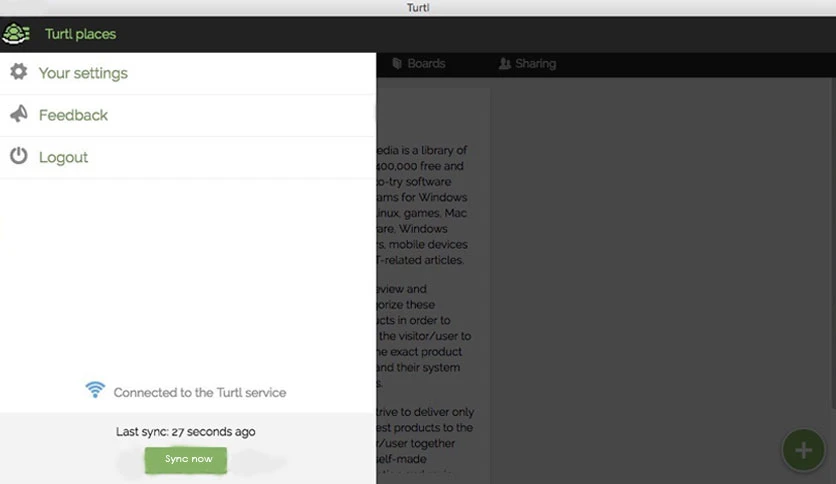Image resolution: width=836 pixels, height=484 pixels.
Task: Click the Sync now button
Action: tap(186, 460)
